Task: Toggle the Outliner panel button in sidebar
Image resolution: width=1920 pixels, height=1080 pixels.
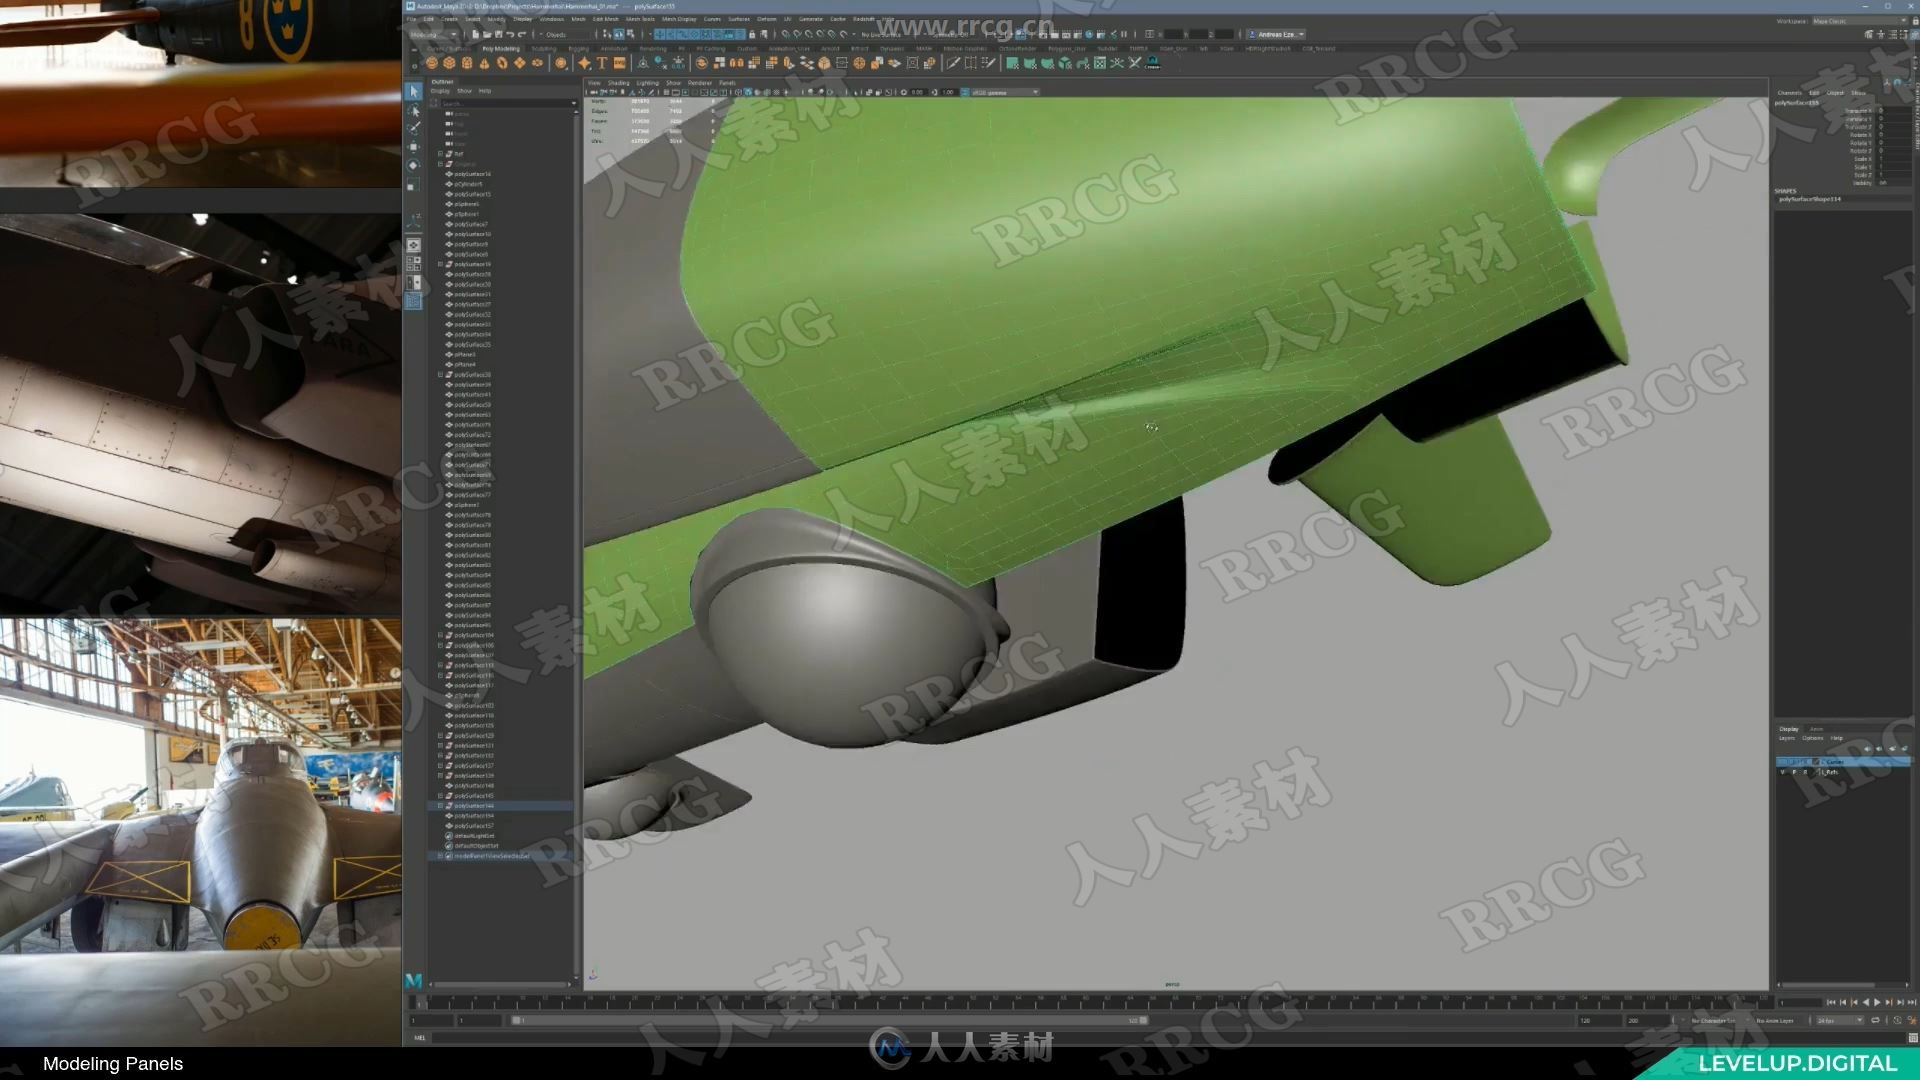Action: coord(414,301)
